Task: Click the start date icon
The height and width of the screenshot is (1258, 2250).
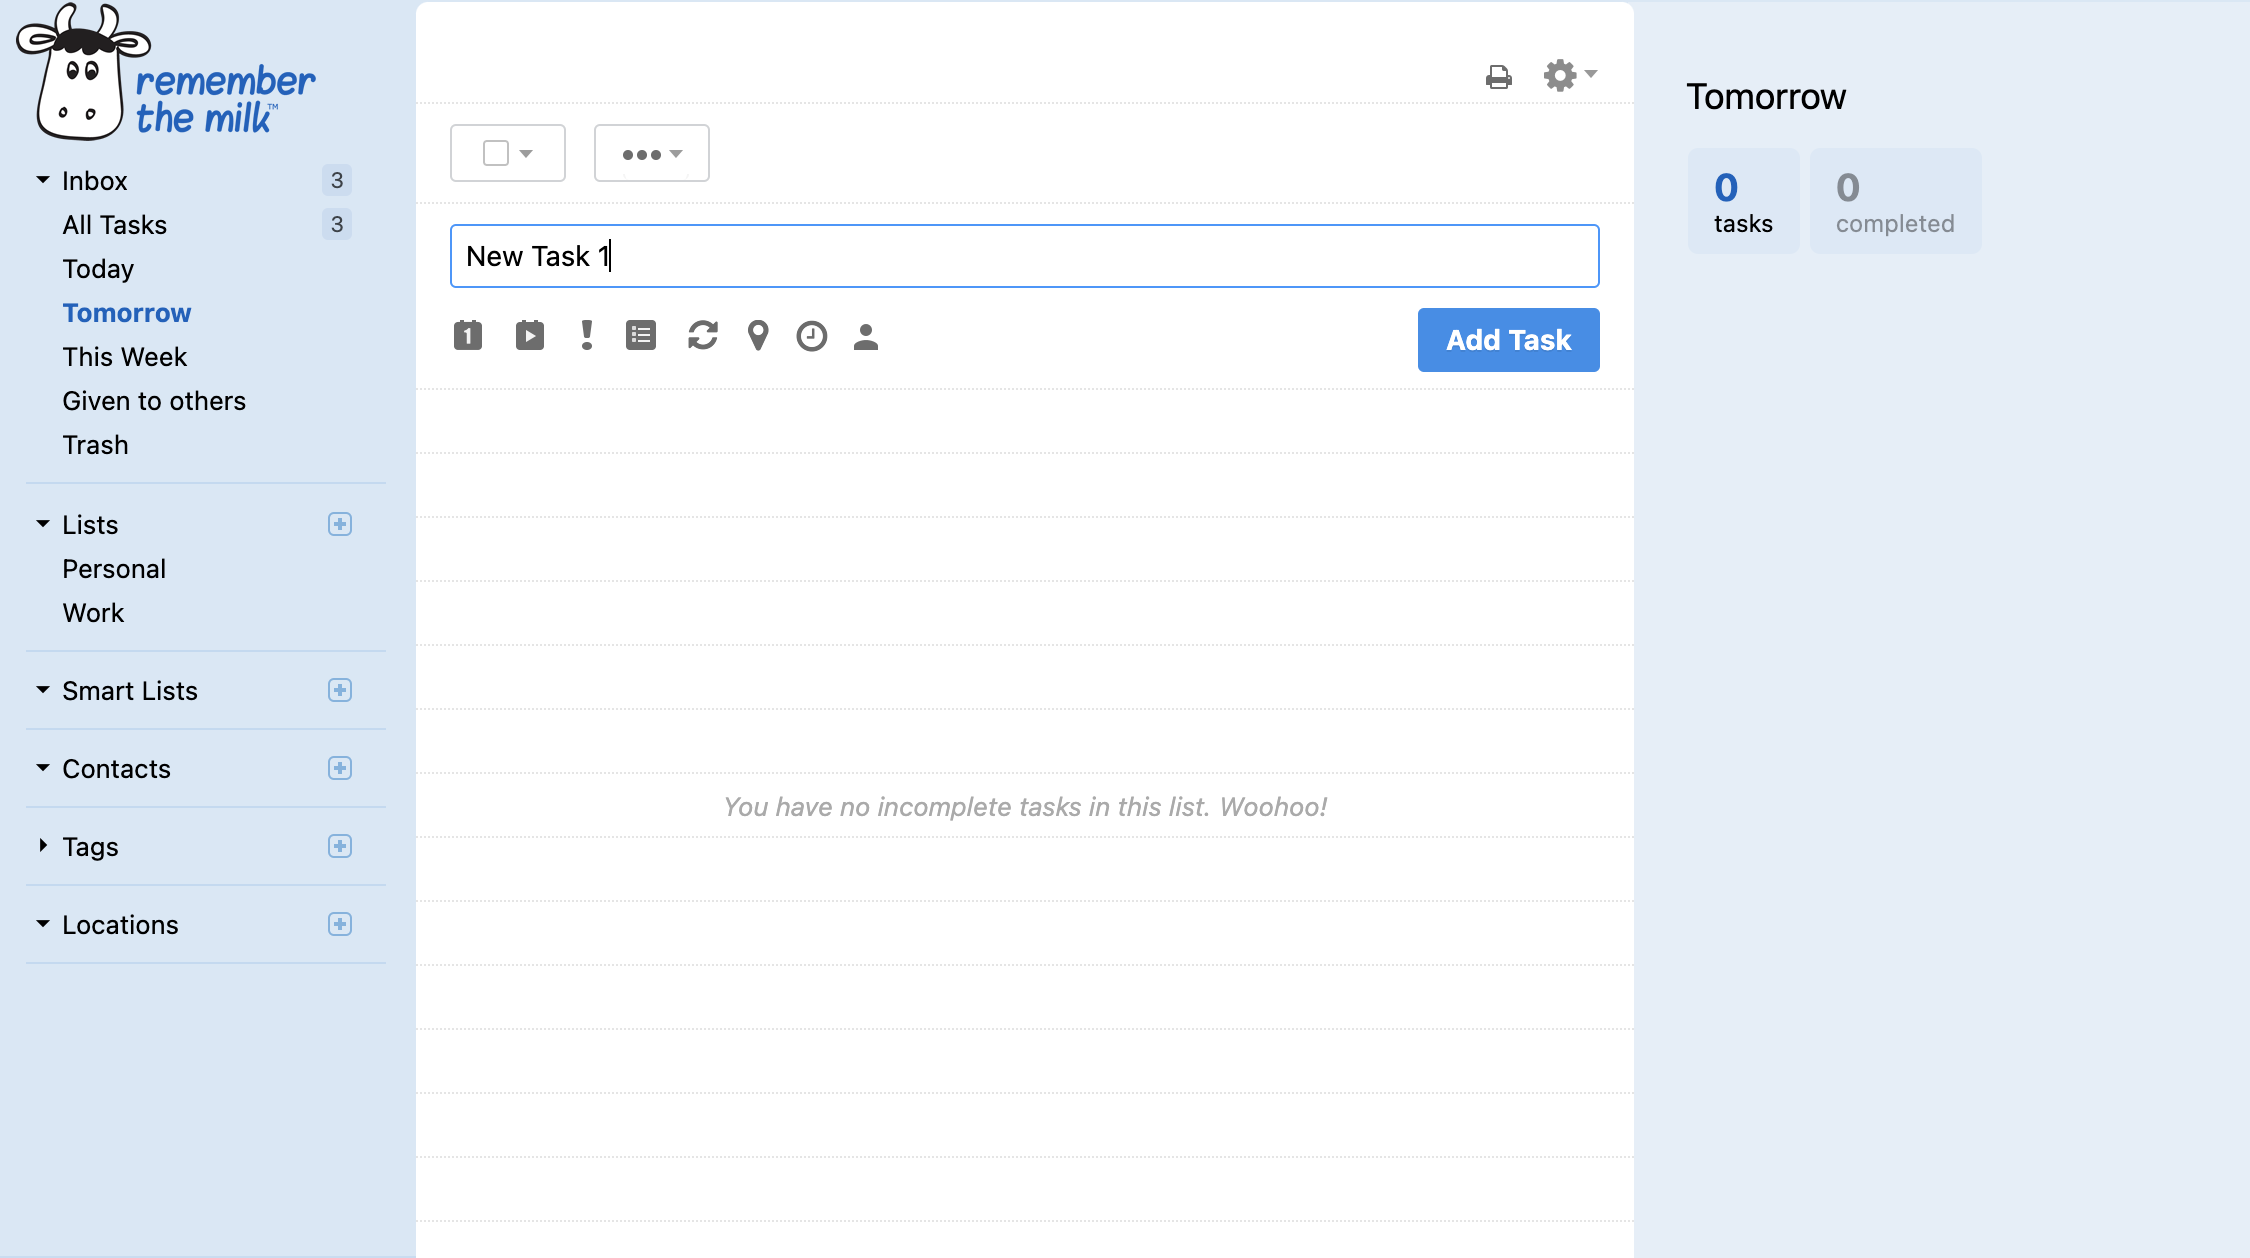Action: click(x=530, y=335)
